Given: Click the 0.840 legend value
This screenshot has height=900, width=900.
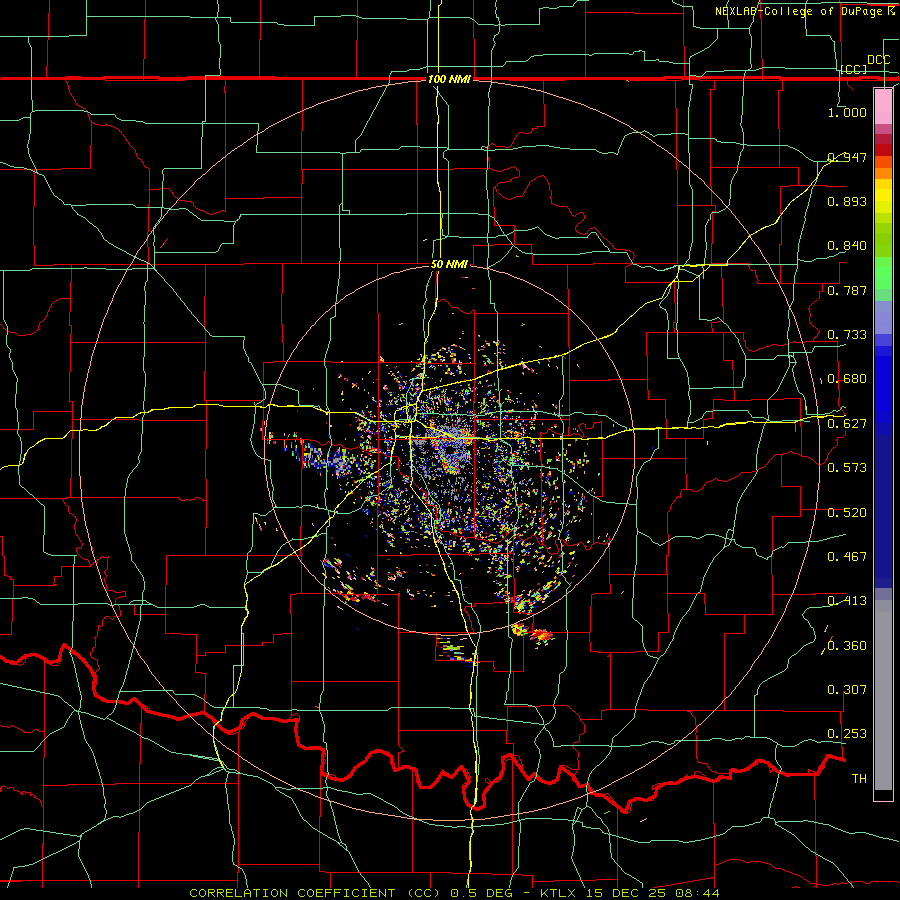Looking at the screenshot, I should pyautogui.click(x=847, y=246).
